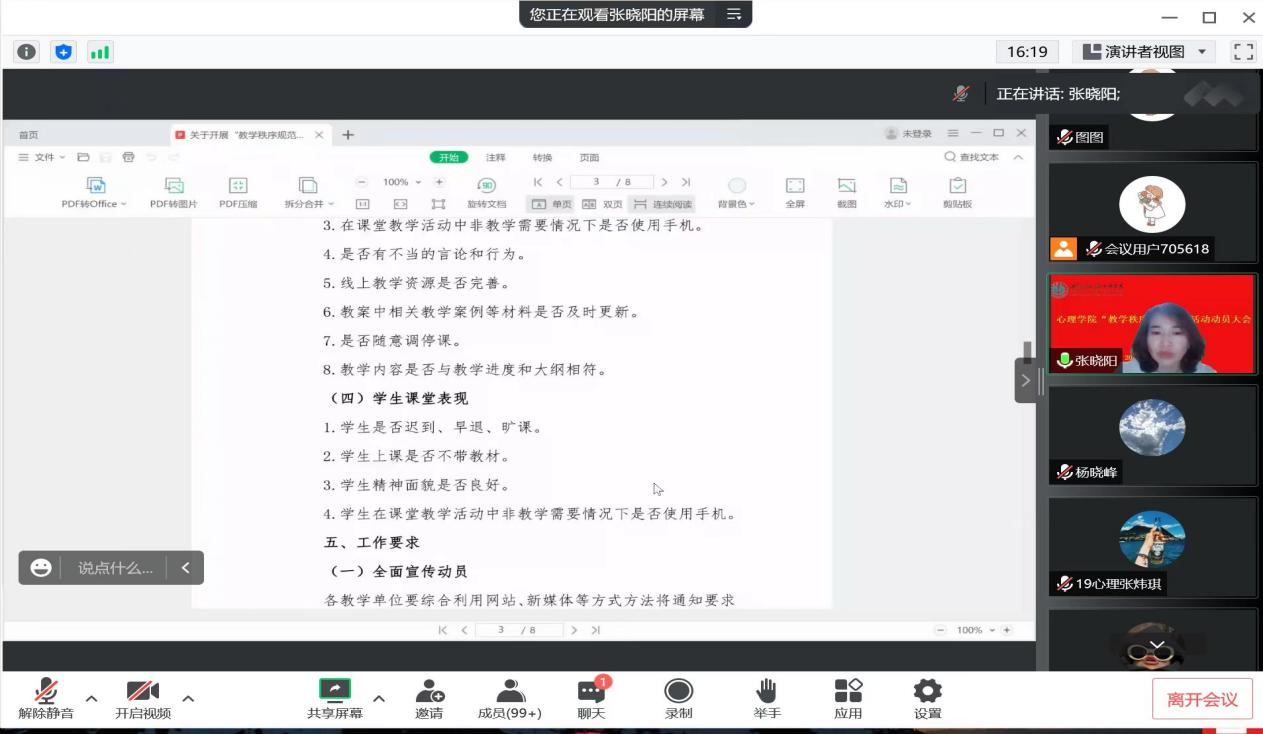This screenshot has width=1263, height=734.
Task: Expand video options arrow beside 开启视频
Action: click(188, 698)
